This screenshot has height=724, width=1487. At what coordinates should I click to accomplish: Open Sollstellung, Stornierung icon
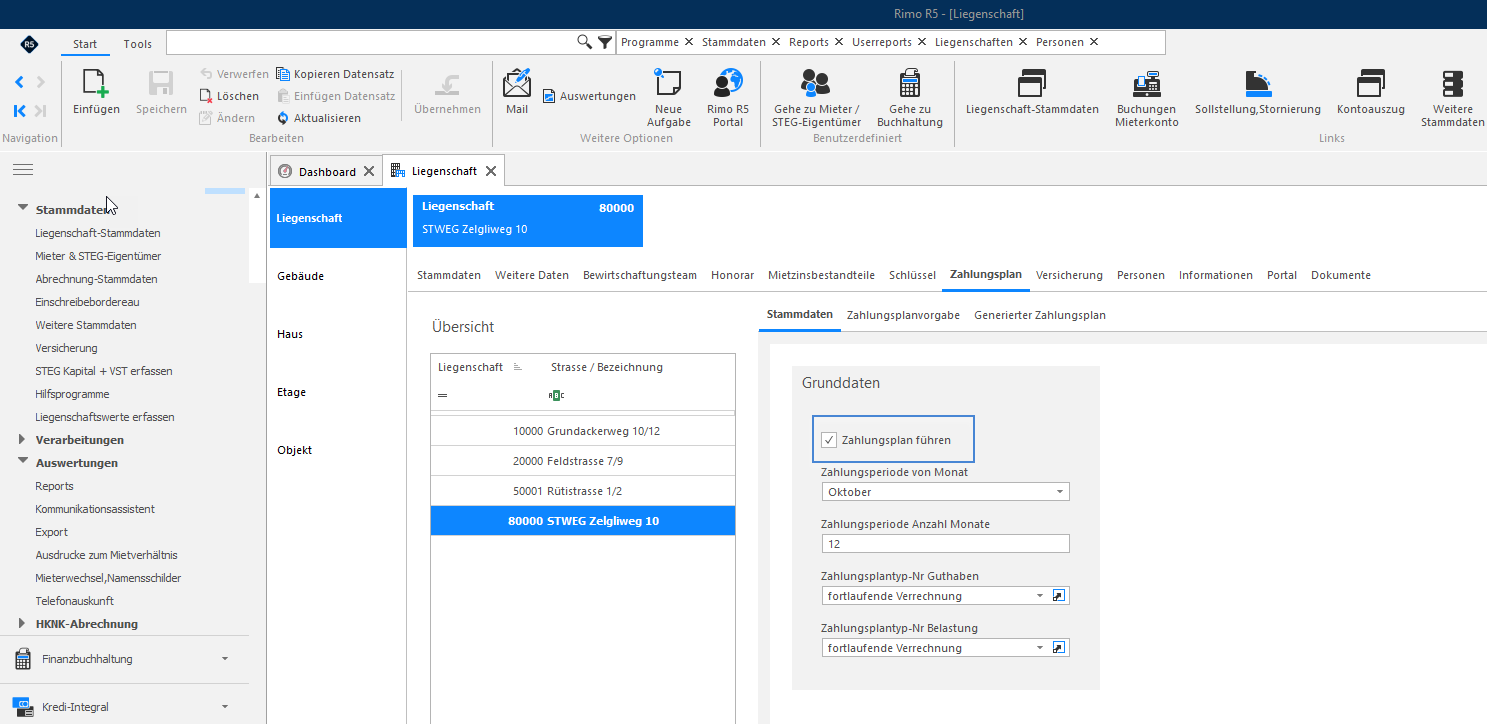(1257, 83)
